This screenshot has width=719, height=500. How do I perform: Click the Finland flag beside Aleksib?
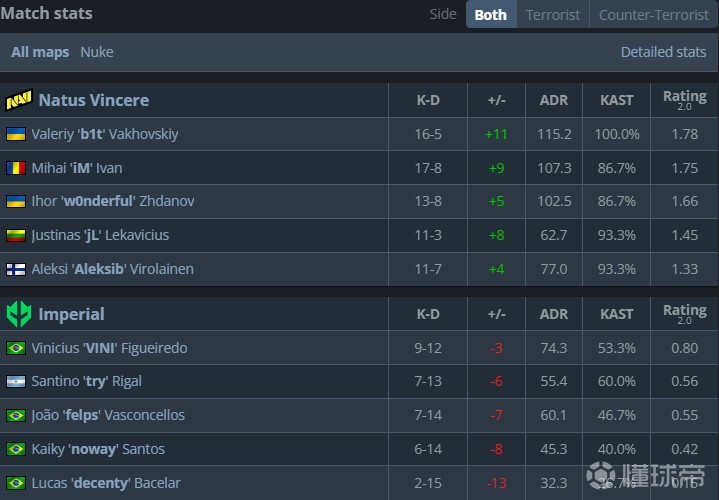coord(16,269)
